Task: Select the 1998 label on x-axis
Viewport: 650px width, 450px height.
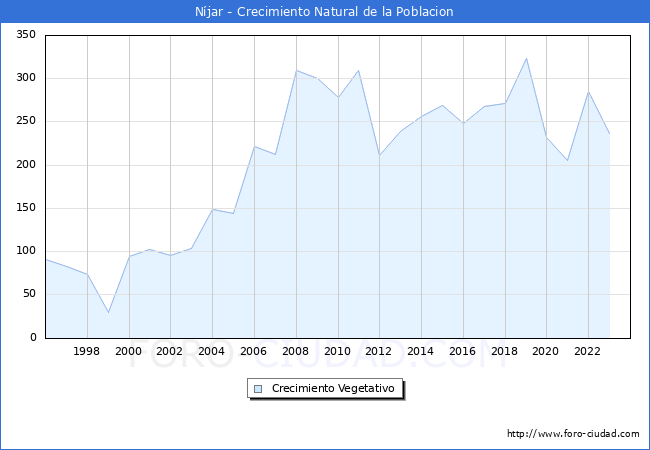Action: [x=87, y=351]
